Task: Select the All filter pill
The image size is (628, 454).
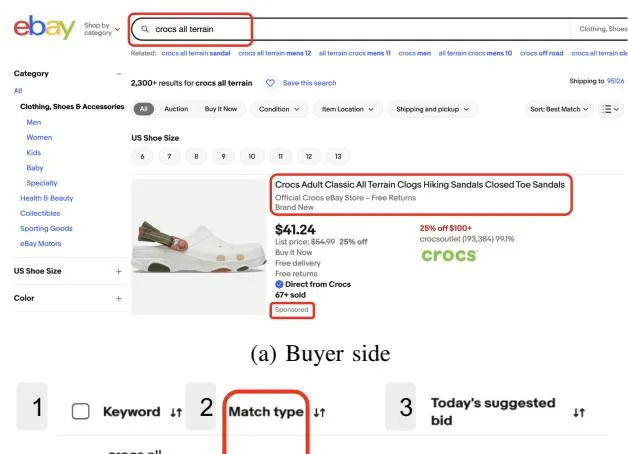Action: coord(143,109)
